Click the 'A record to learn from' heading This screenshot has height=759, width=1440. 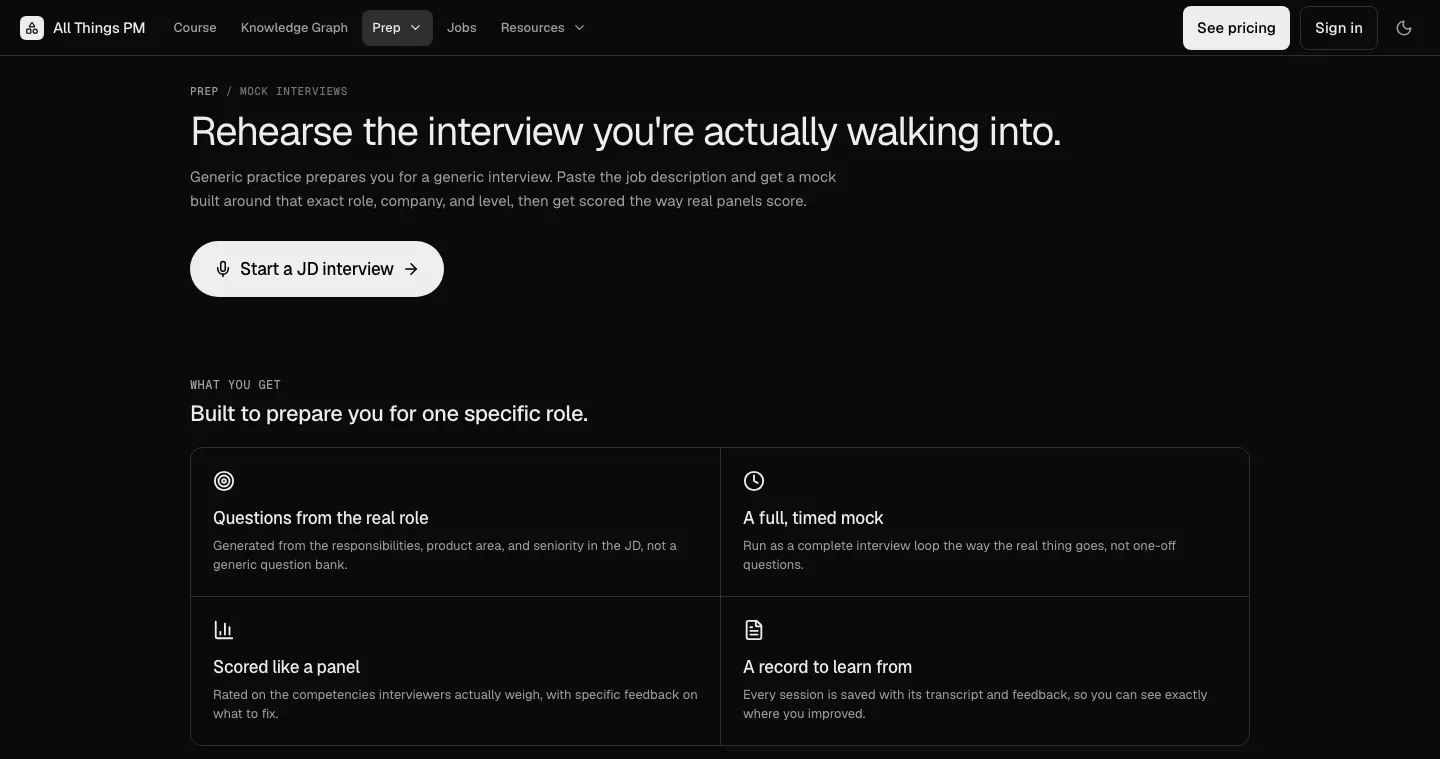pyautogui.click(x=827, y=667)
